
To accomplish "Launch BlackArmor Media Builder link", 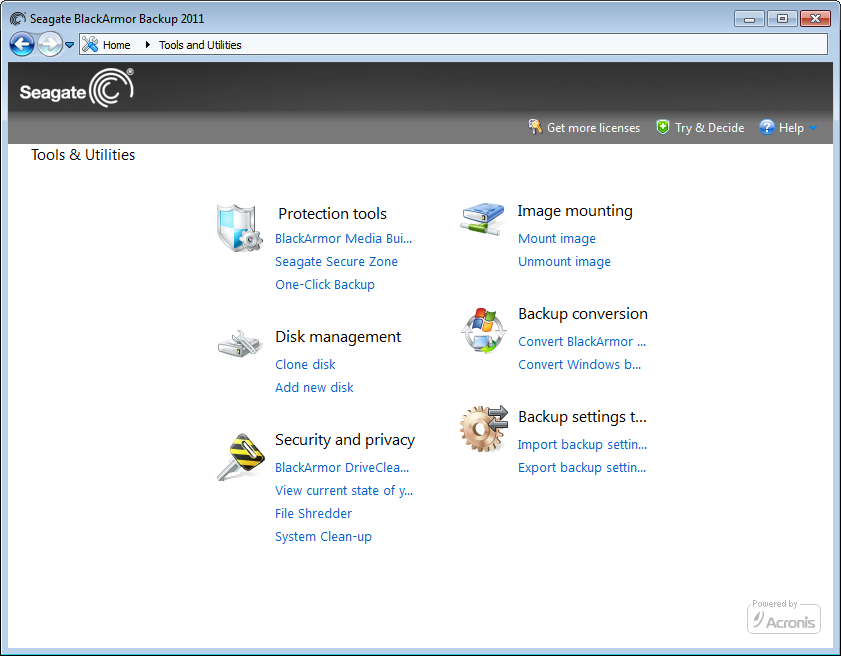I will pyautogui.click(x=343, y=239).
